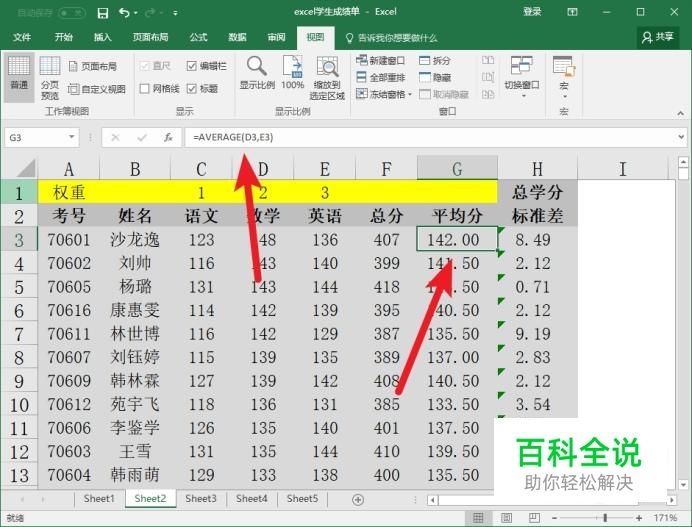This screenshot has width=692, height=527.
Task: Switch to the Sheet1 tab
Action: pos(99,499)
